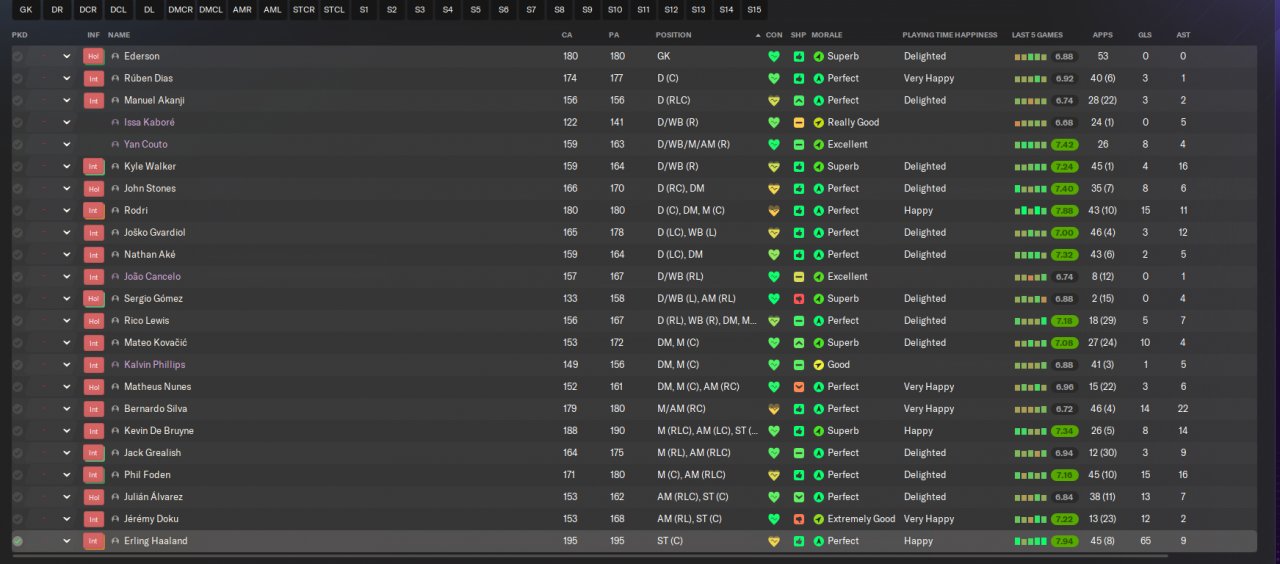Select the DCR position slot
This screenshot has height=564, width=1280.
pyautogui.click(x=88, y=10)
